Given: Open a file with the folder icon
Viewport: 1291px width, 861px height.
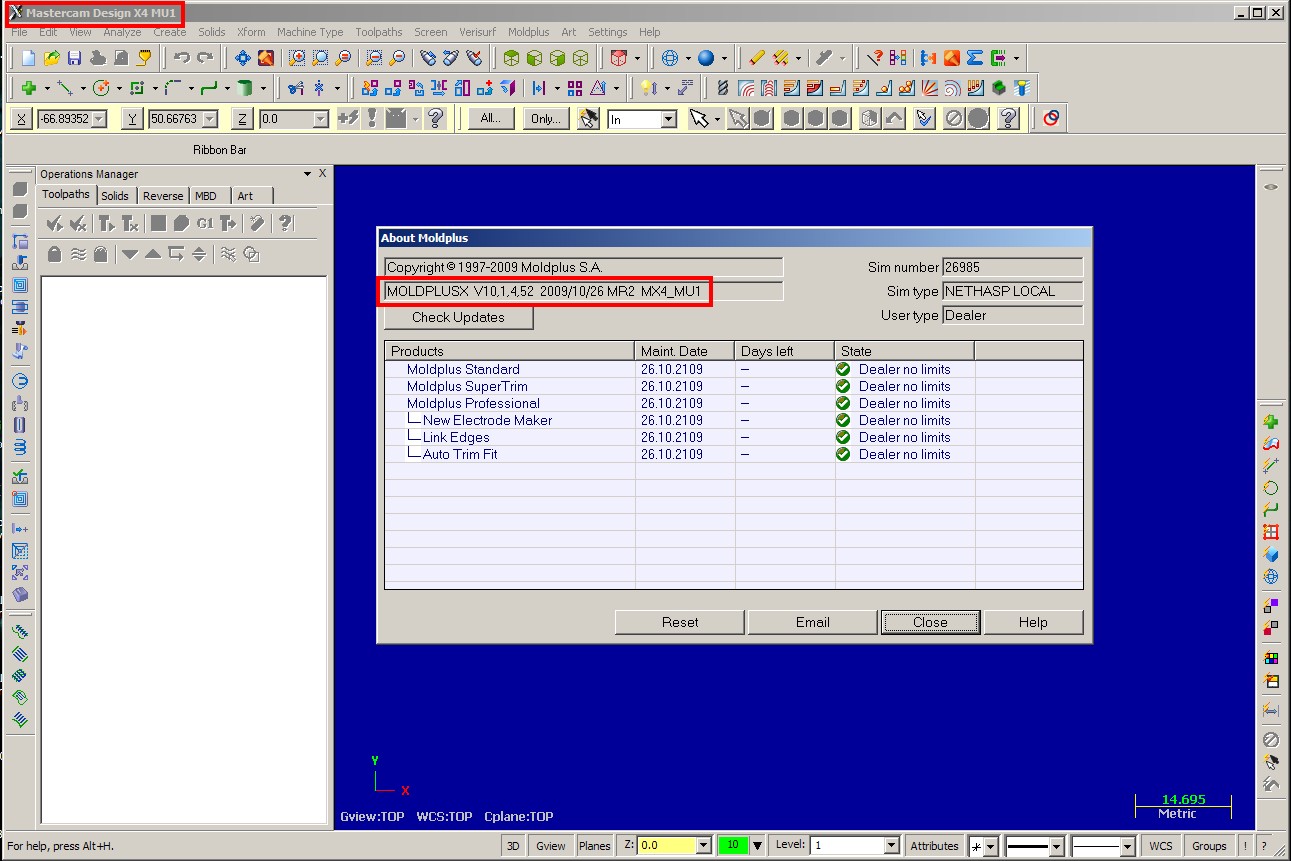Looking at the screenshot, I should (52, 58).
